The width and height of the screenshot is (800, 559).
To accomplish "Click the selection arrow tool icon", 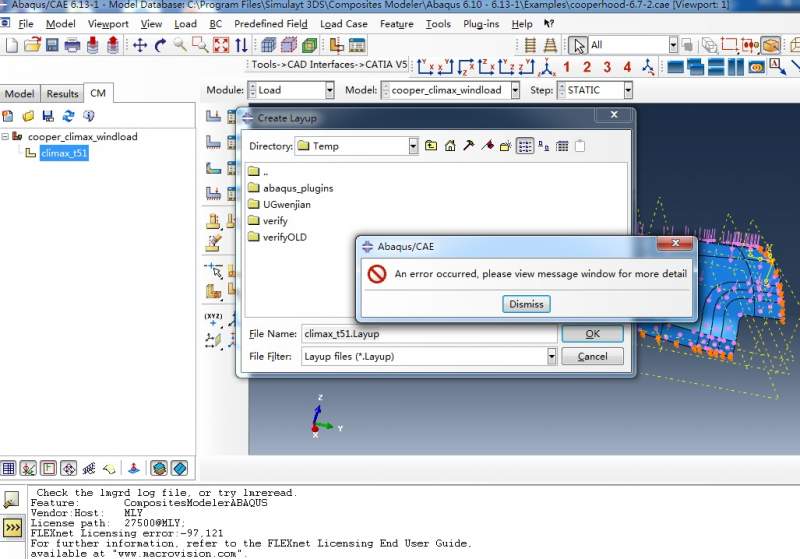I will coord(579,45).
